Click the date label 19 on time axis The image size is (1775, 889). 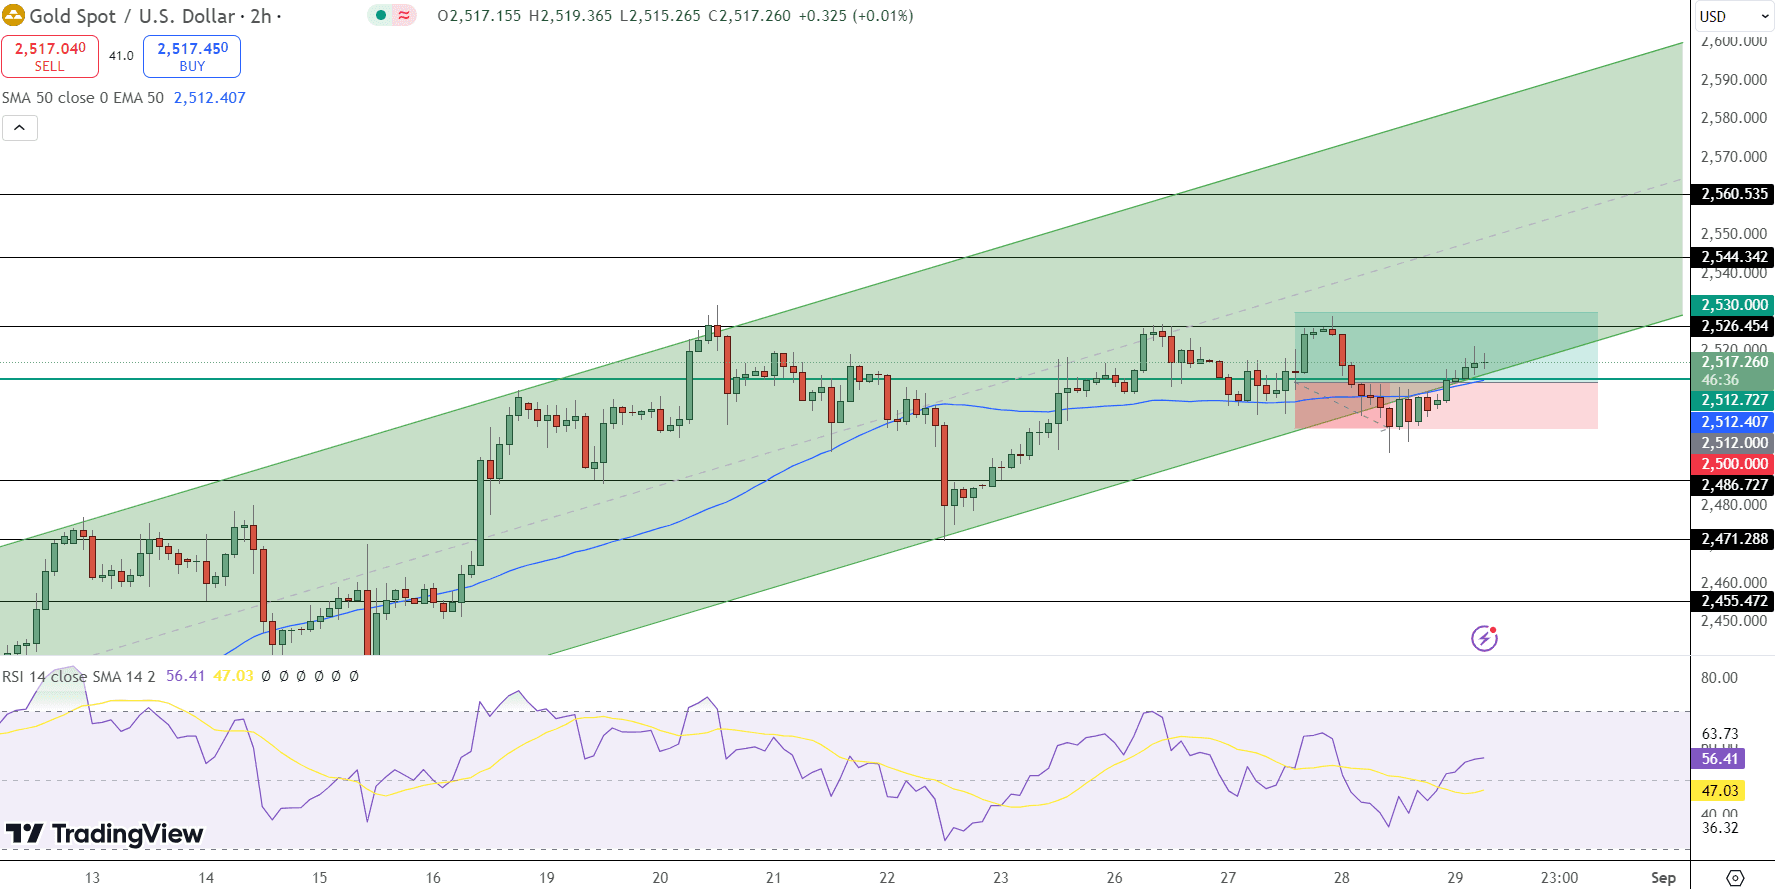tap(547, 878)
